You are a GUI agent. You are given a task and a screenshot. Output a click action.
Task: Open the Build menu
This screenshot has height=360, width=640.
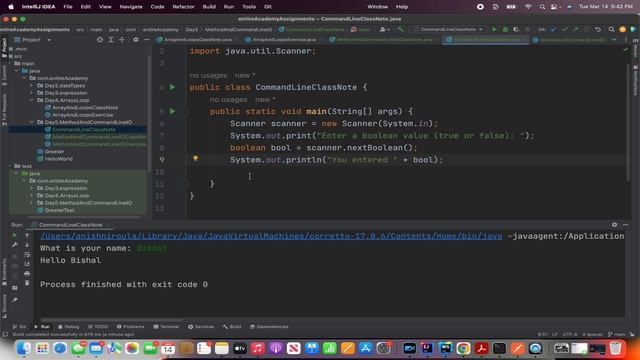point(209,7)
